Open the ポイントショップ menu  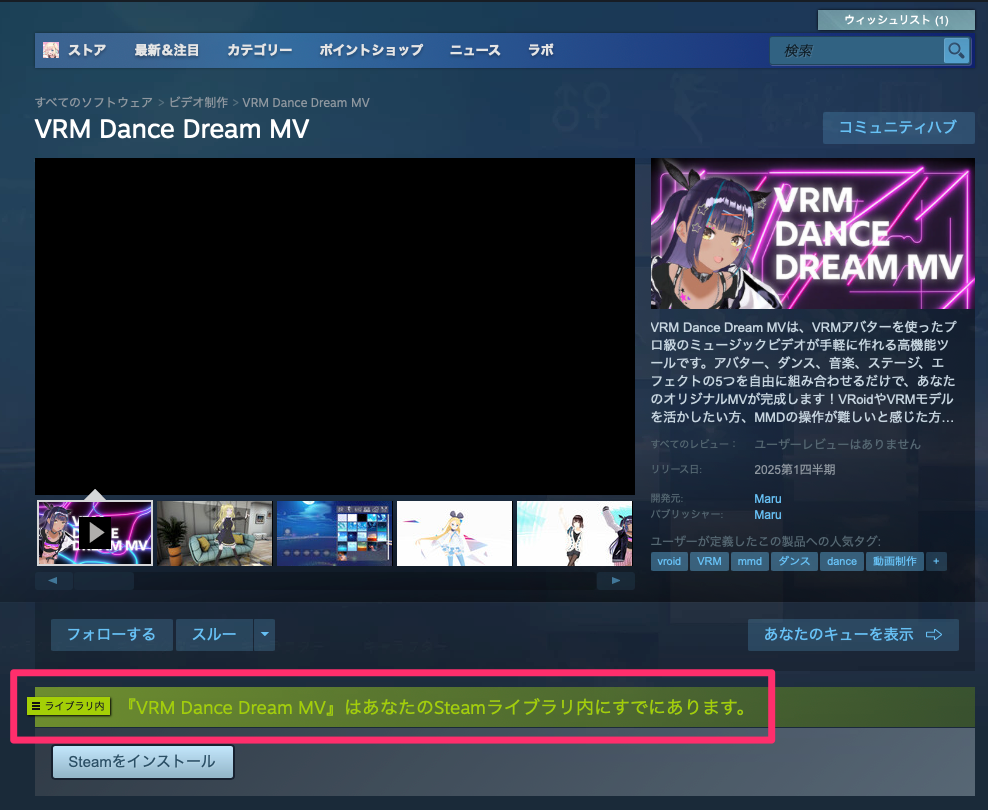[371, 50]
